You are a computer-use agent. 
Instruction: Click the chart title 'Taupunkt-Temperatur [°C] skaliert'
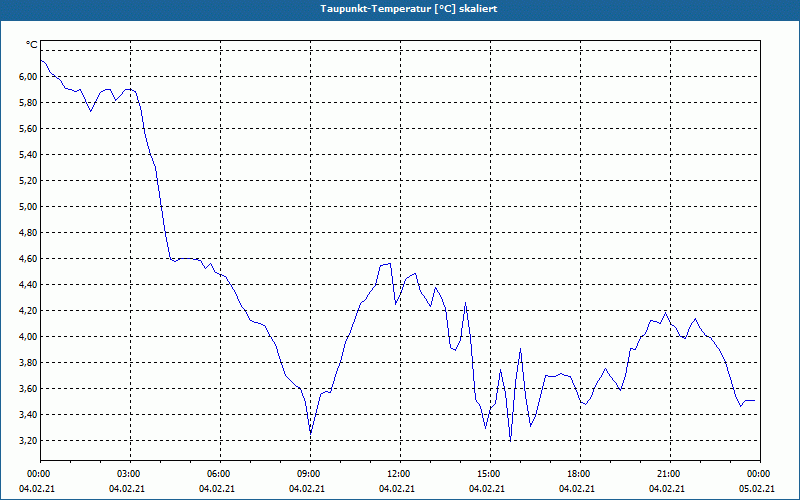(x=409, y=9)
